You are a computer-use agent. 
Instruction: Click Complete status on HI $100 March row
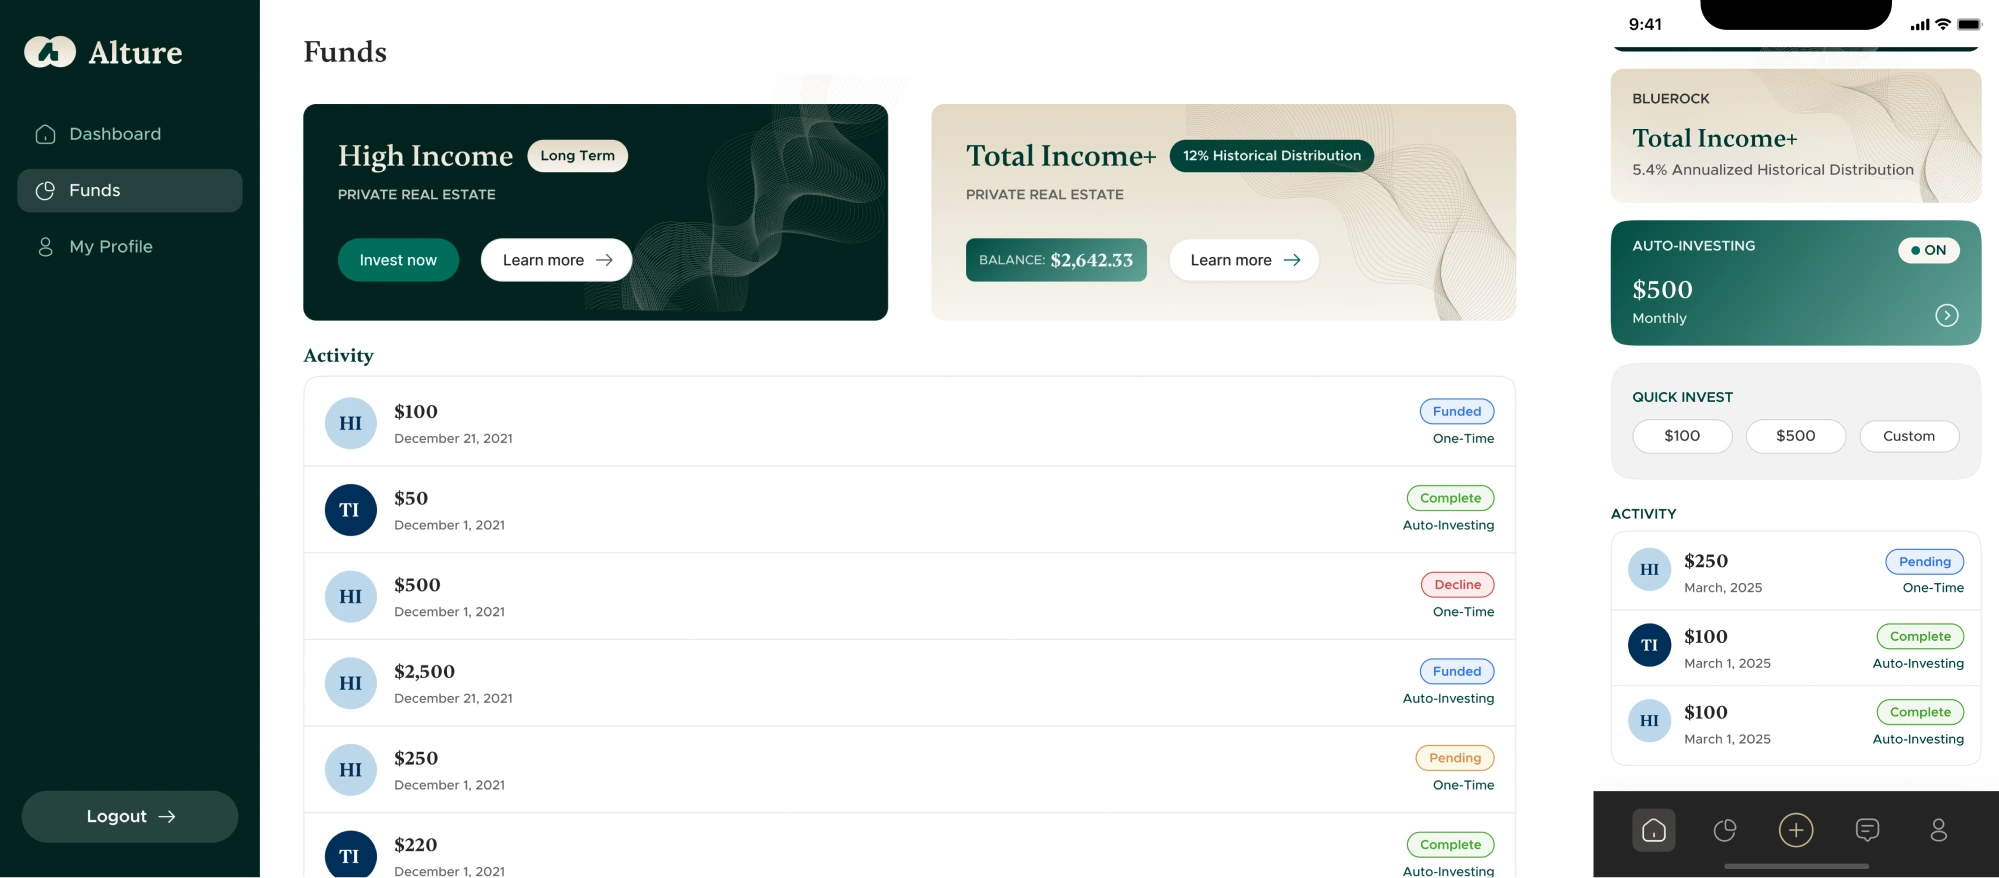coord(1921,712)
